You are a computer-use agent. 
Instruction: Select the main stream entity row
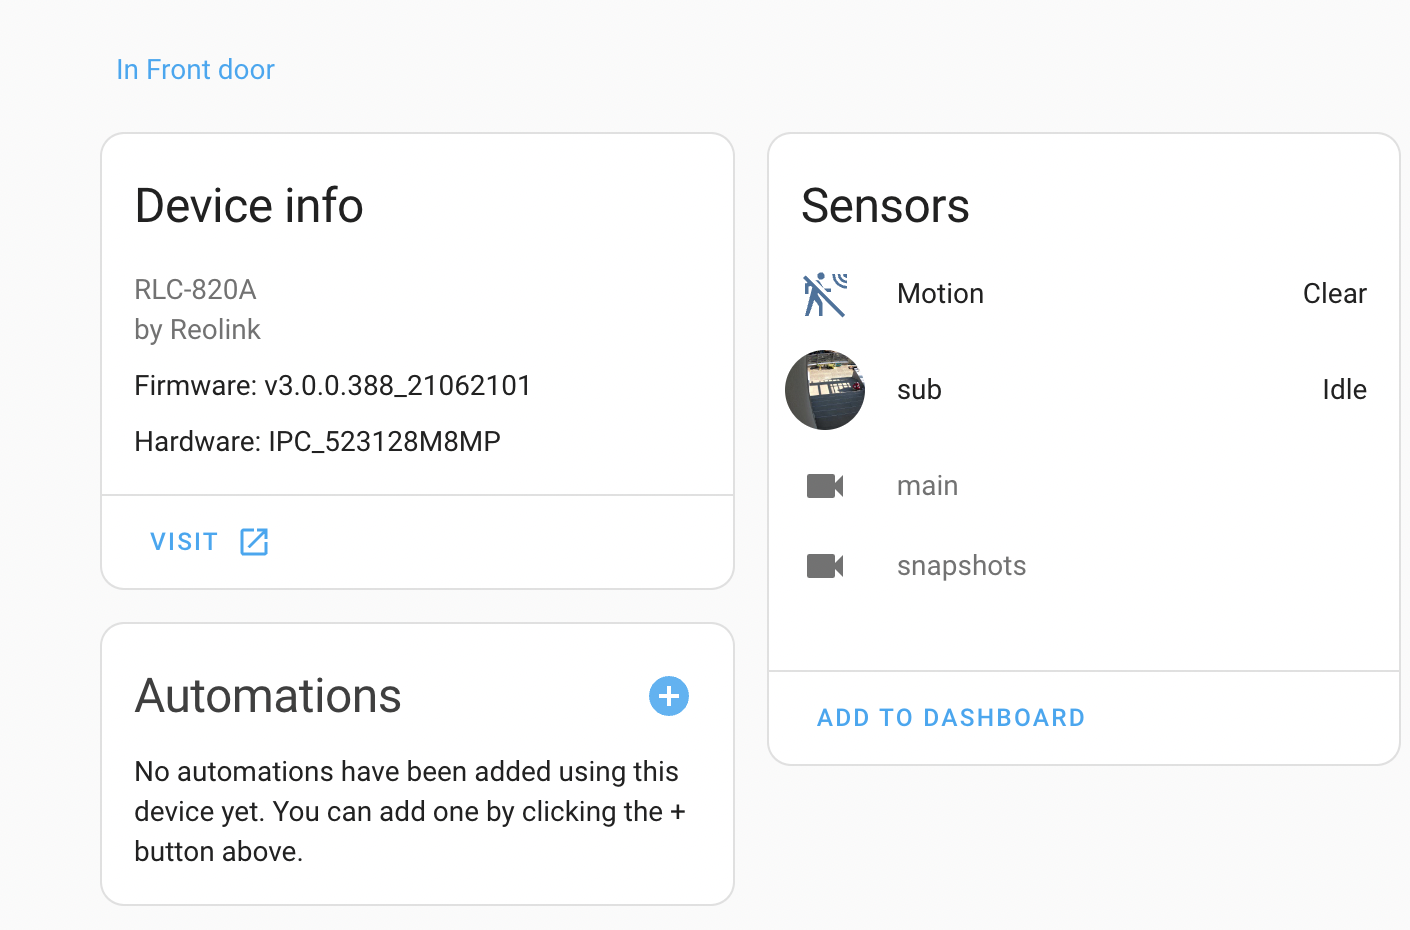(927, 486)
